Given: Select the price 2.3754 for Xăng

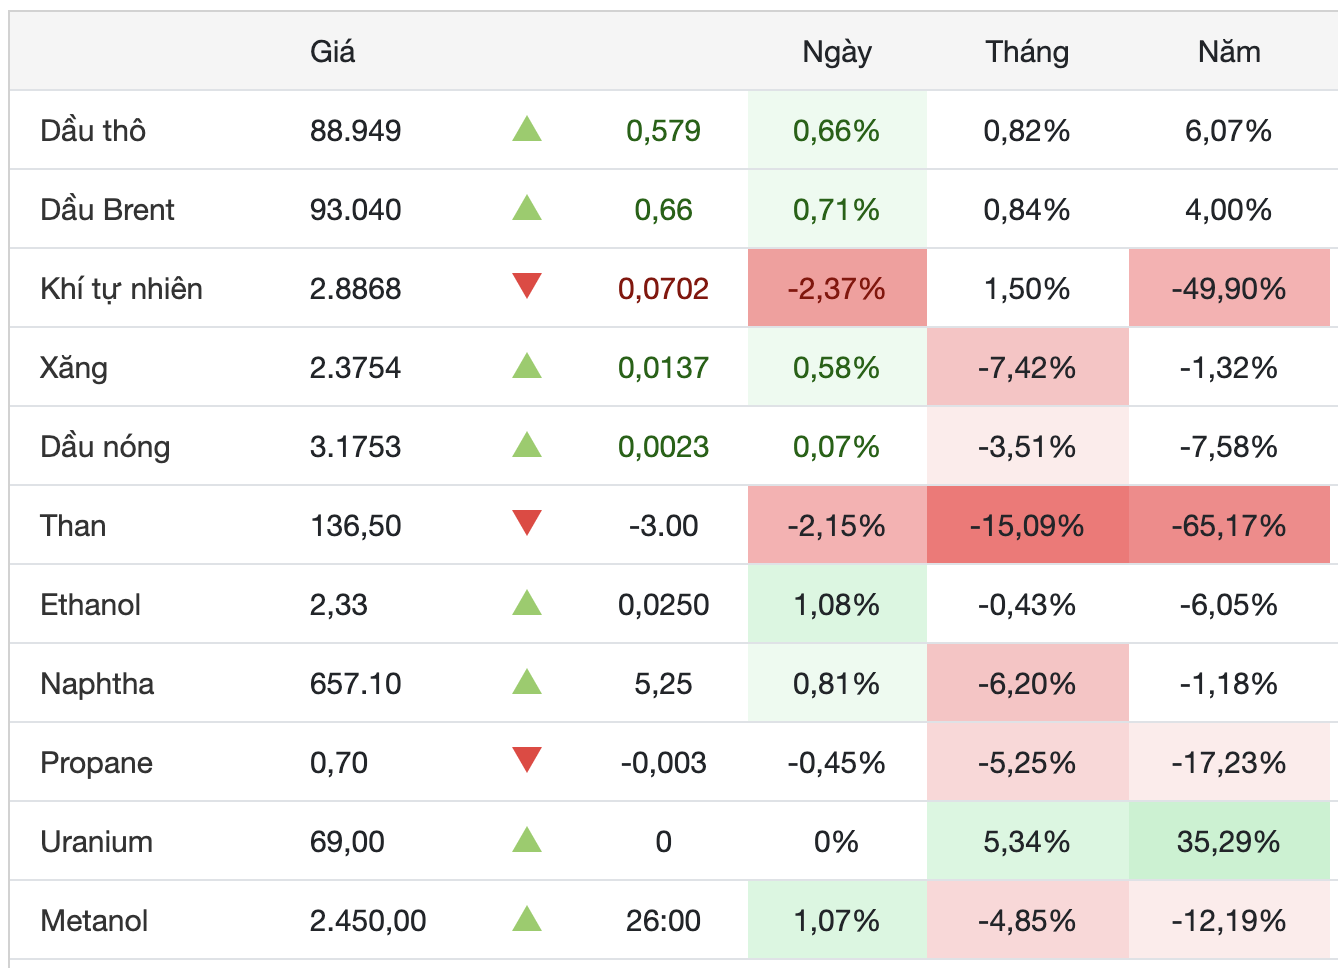Looking at the screenshot, I should pyautogui.click(x=355, y=367).
